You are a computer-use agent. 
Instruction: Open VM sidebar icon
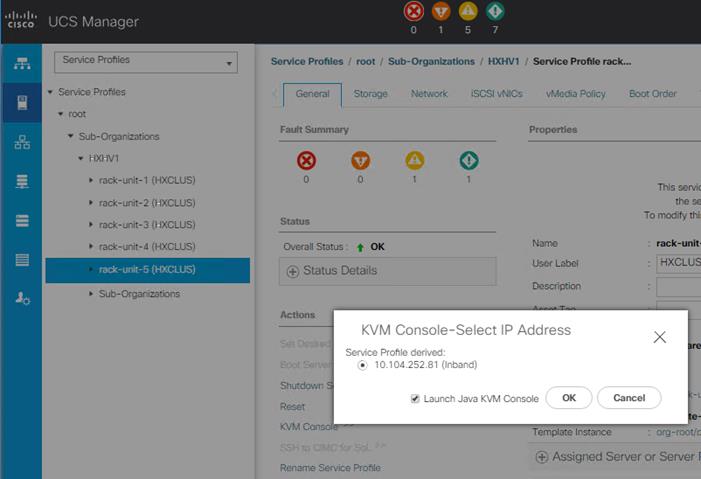click(x=22, y=220)
